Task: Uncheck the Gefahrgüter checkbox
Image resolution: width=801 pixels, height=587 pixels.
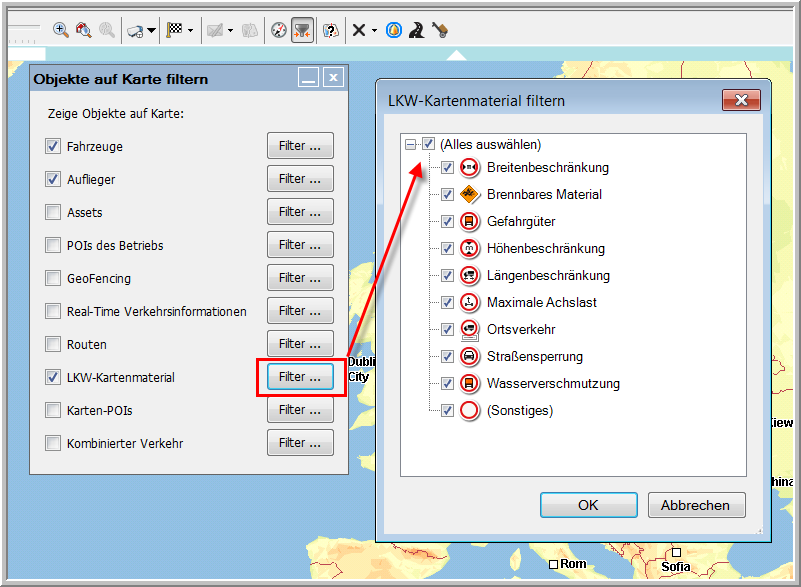Action: click(x=447, y=222)
